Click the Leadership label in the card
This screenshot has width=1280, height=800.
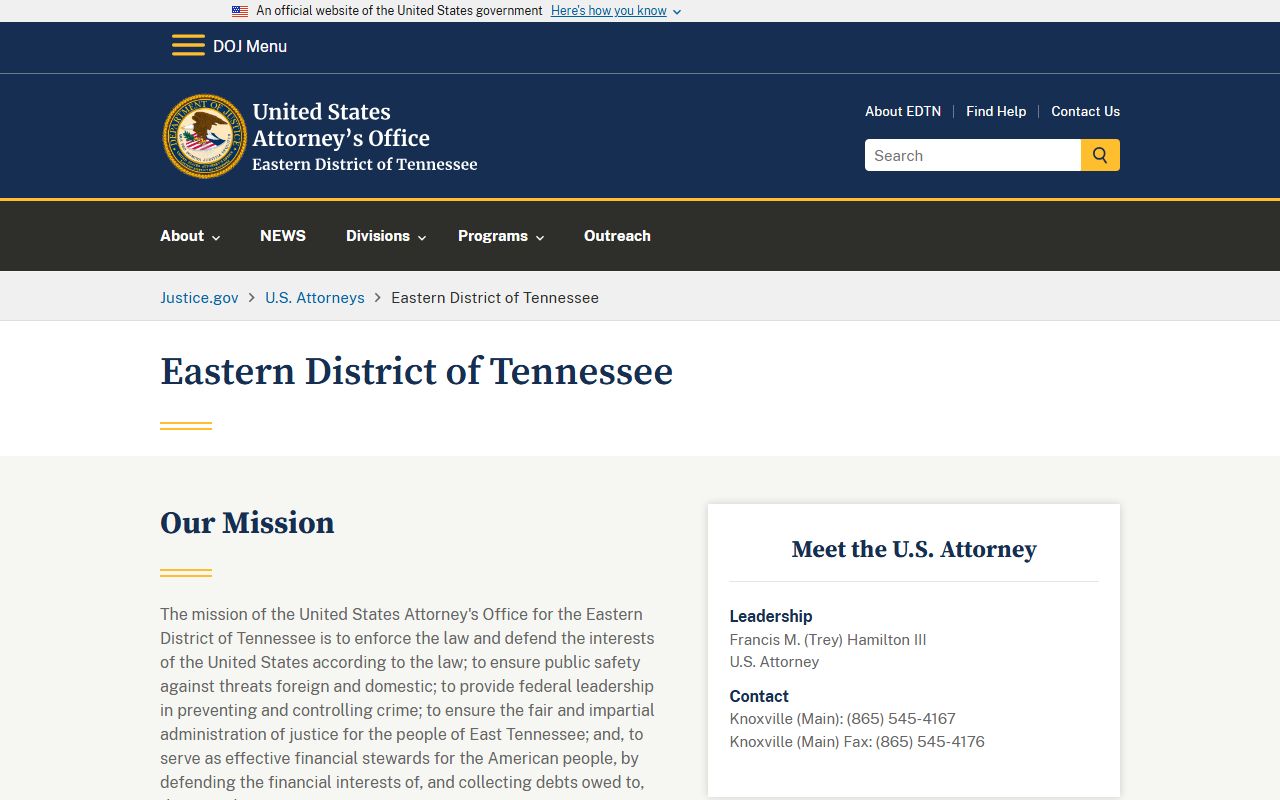pos(771,616)
